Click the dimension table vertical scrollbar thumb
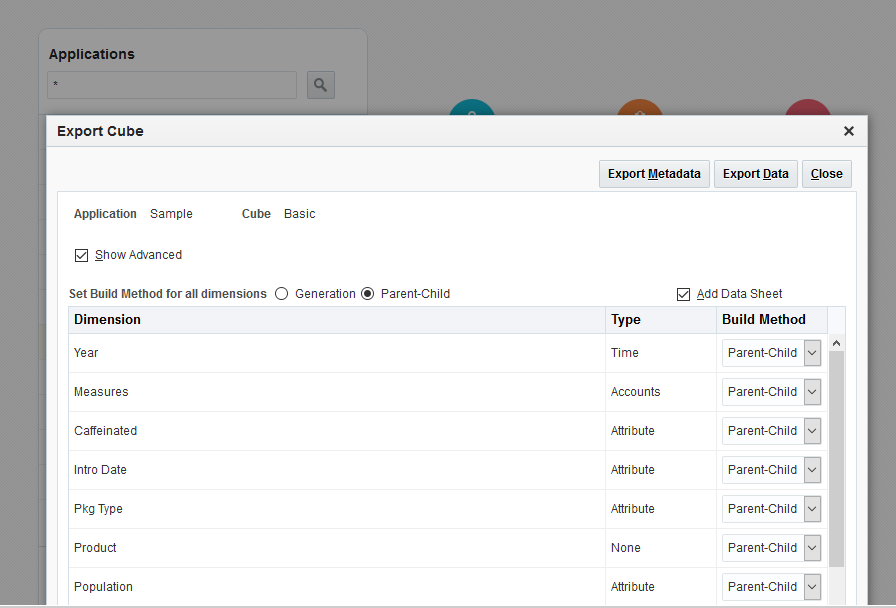The height and width of the screenshot is (608, 896). point(837,459)
